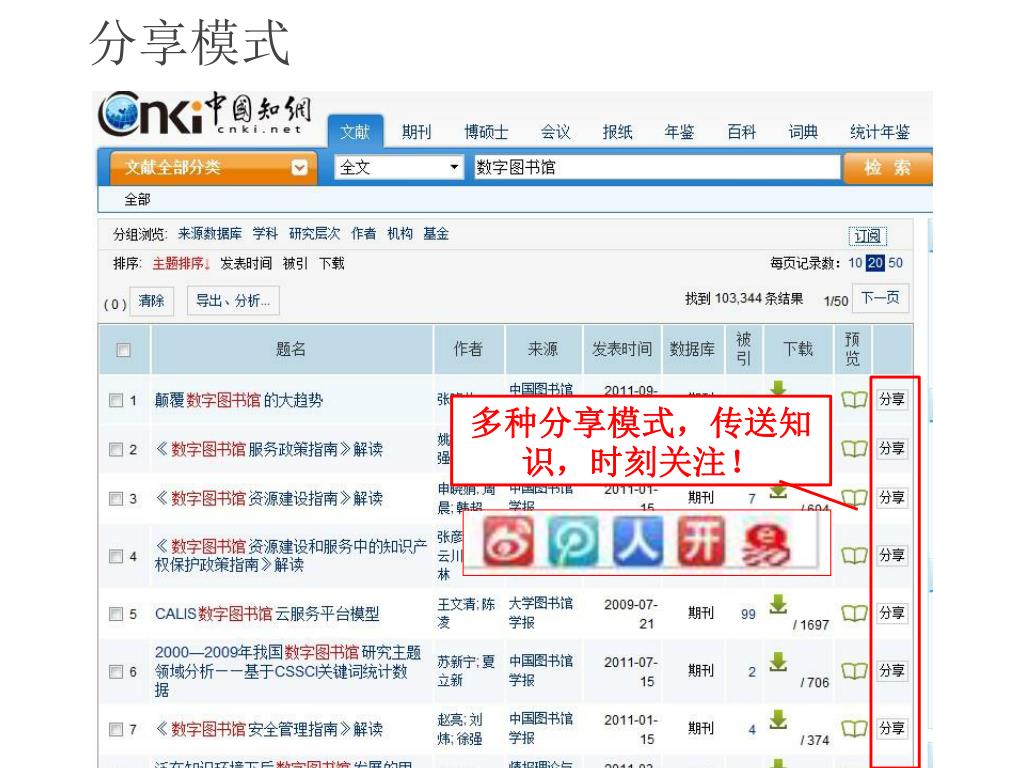The width and height of the screenshot is (1024, 768).
Task: Check the box for result 5
Action: point(116,614)
